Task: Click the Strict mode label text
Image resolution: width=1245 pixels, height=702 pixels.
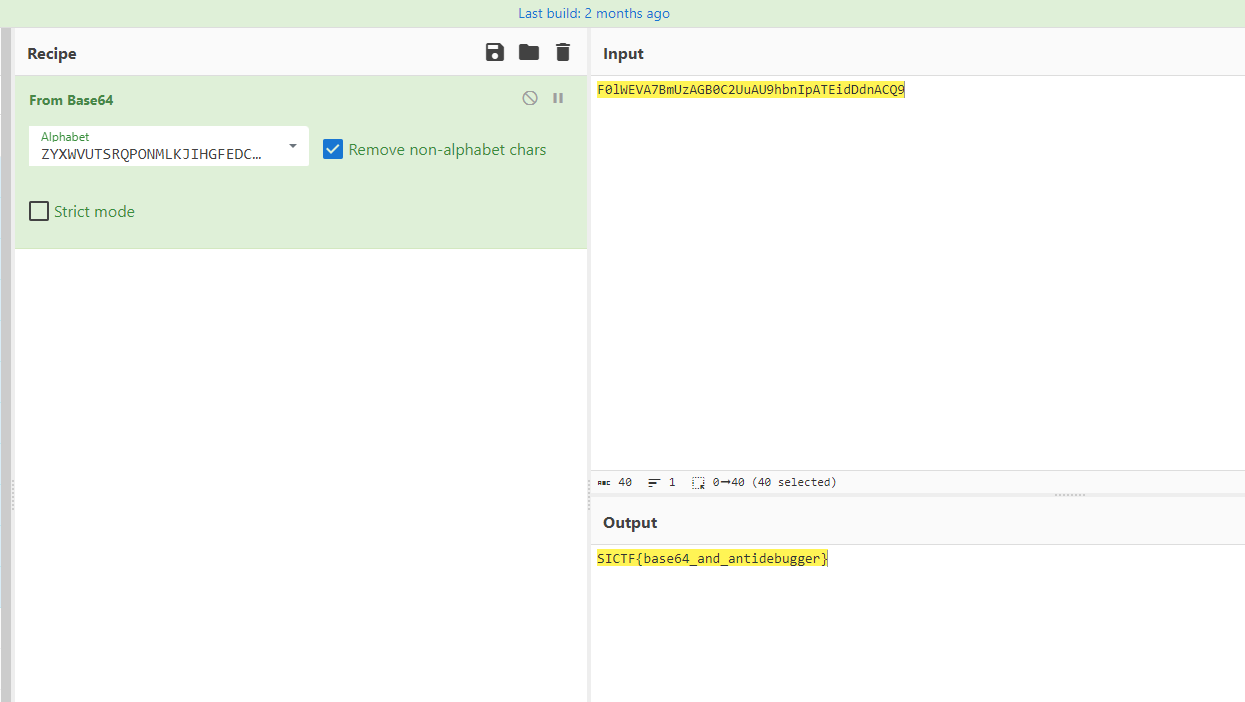Action: [x=94, y=212]
